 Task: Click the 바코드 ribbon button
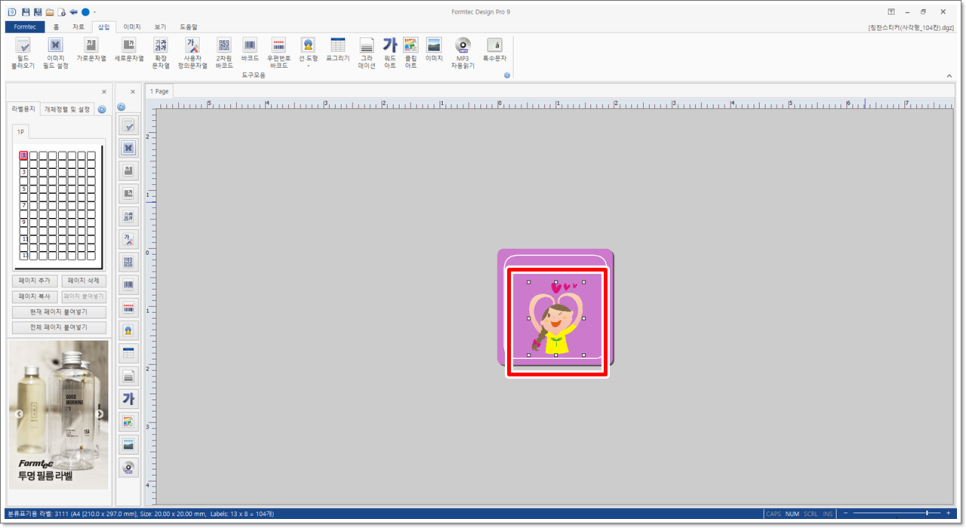[250, 49]
